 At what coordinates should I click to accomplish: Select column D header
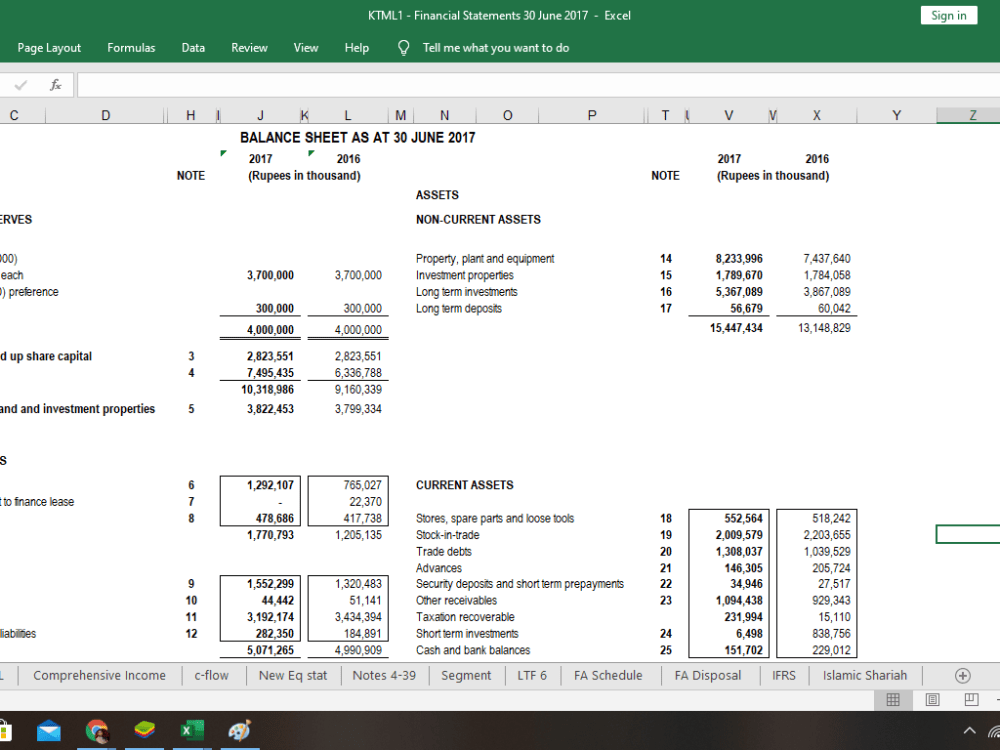click(x=105, y=115)
